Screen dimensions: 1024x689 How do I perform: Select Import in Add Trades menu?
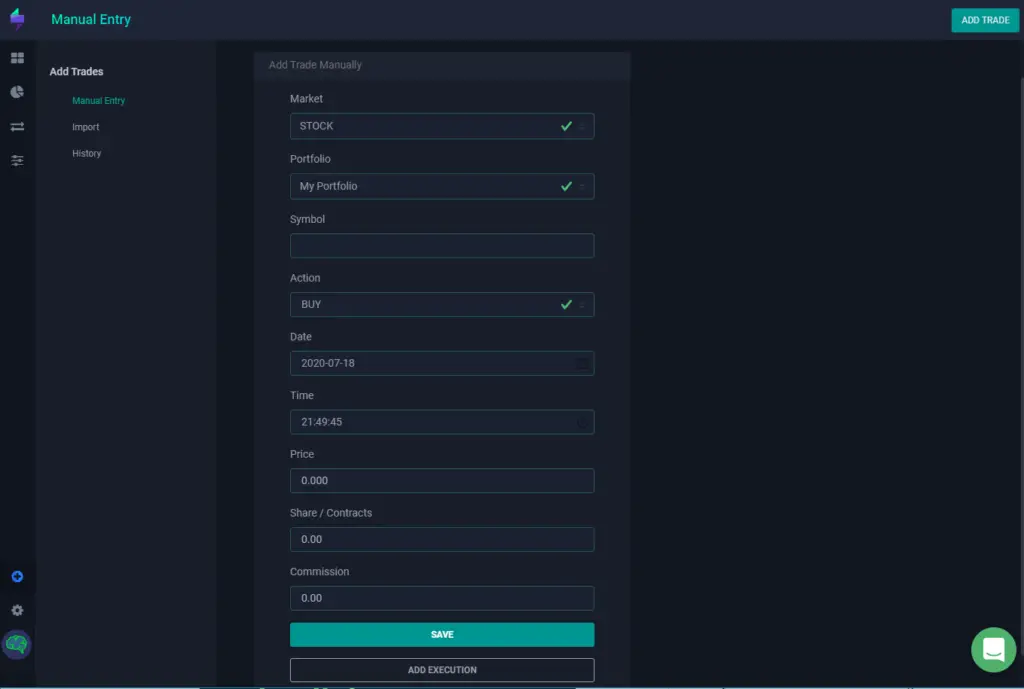point(86,127)
